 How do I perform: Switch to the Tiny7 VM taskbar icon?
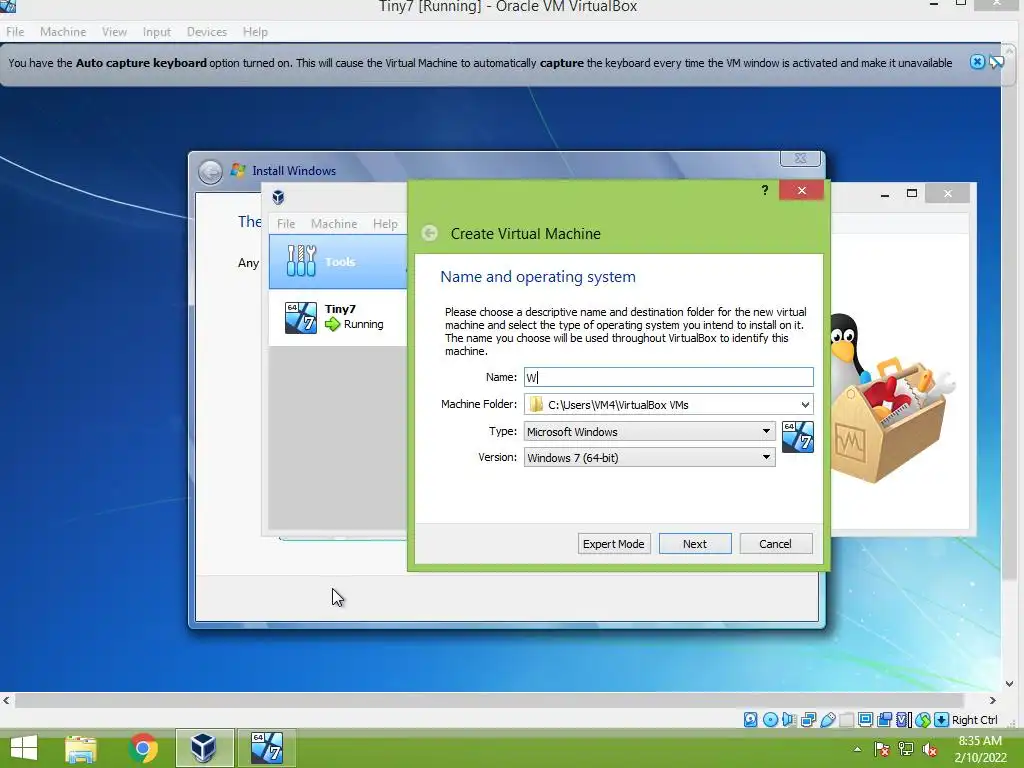coord(266,748)
